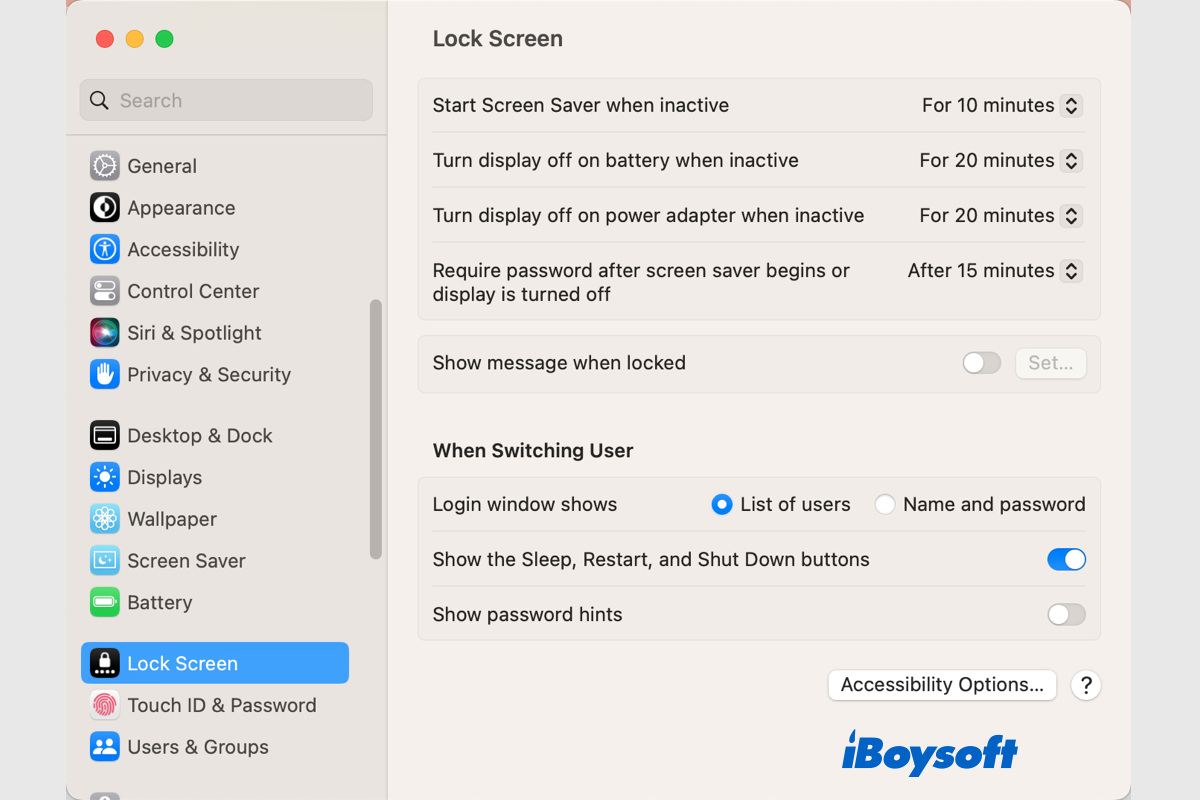The height and width of the screenshot is (800, 1200).
Task: Select the Control Center icon
Action: tap(104, 291)
